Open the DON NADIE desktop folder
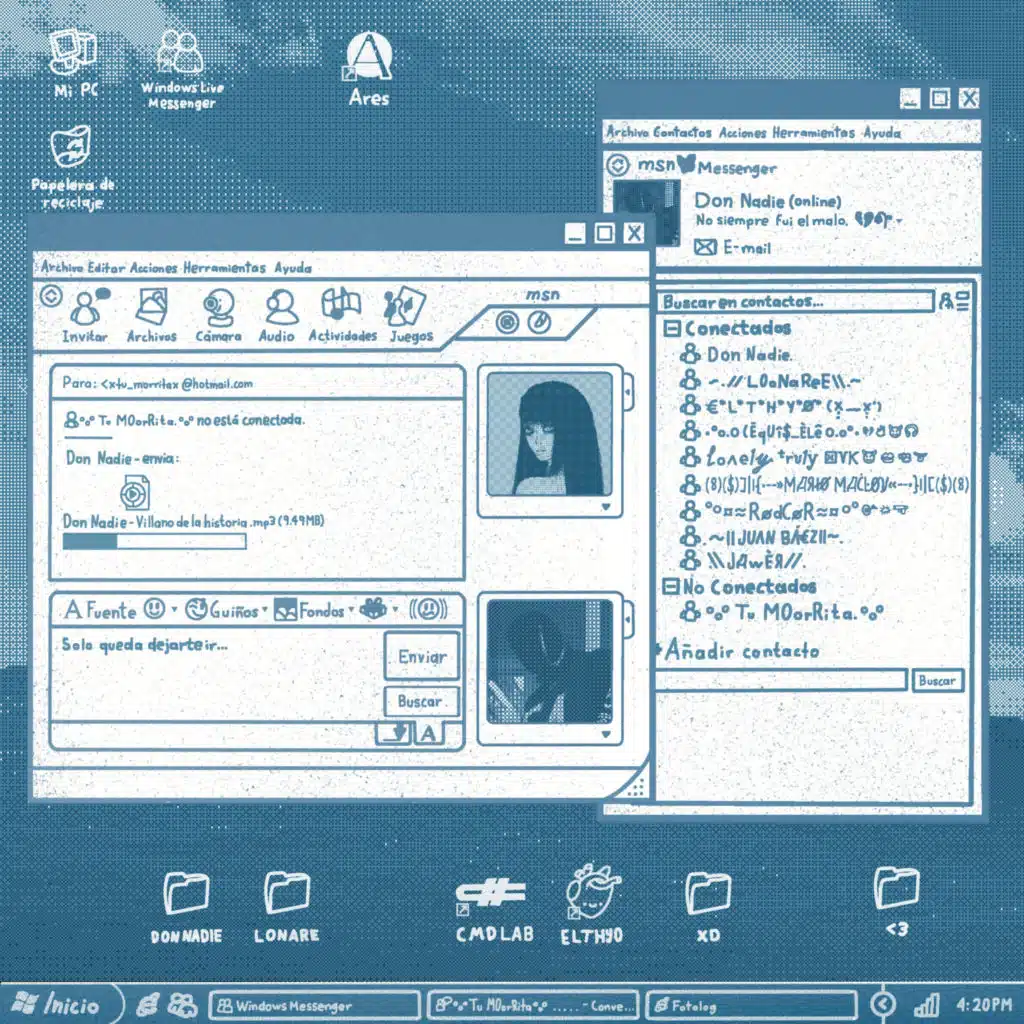The height and width of the screenshot is (1024, 1024). [186, 893]
